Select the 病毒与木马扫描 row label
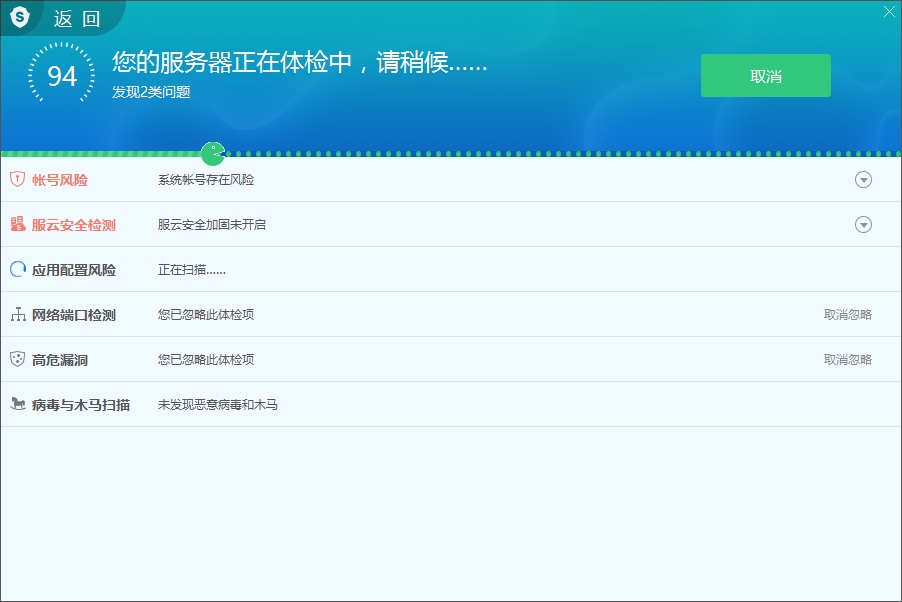Viewport: 902px width, 602px height. click(x=80, y=403)
